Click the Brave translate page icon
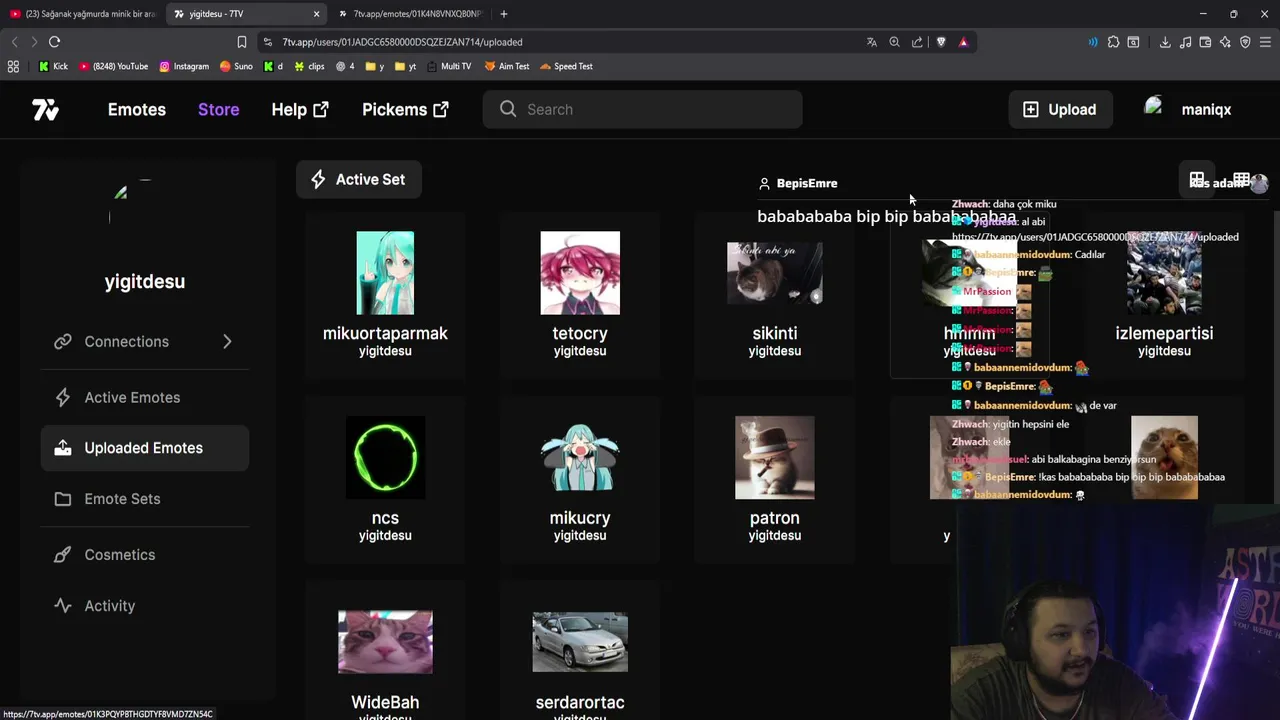 (872, 42)
